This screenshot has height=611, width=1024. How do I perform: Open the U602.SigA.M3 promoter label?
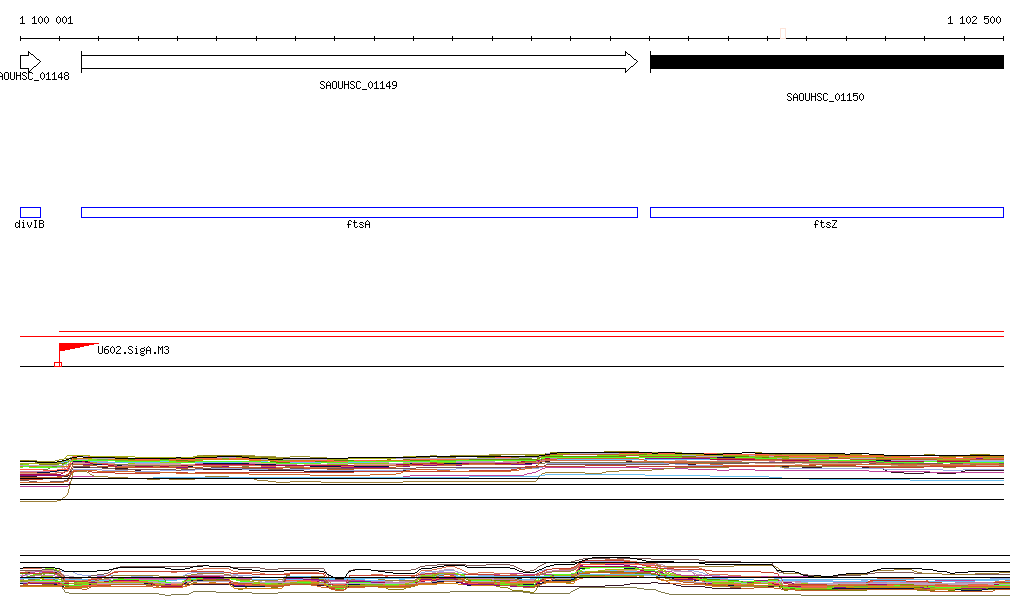point(133,351)
